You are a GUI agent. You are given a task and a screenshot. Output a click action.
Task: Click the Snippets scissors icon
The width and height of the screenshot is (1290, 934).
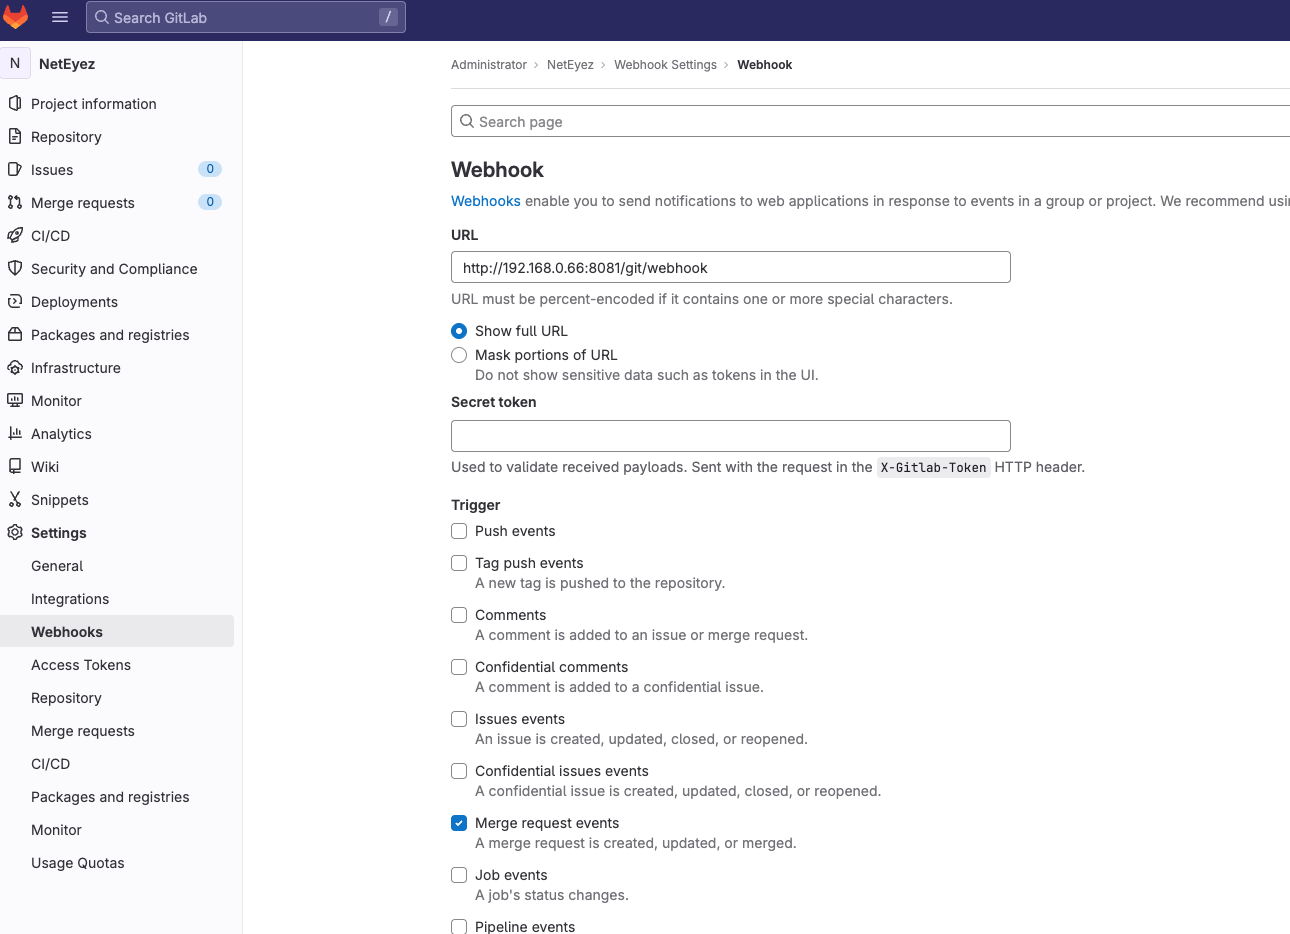(x=15, y=499)
